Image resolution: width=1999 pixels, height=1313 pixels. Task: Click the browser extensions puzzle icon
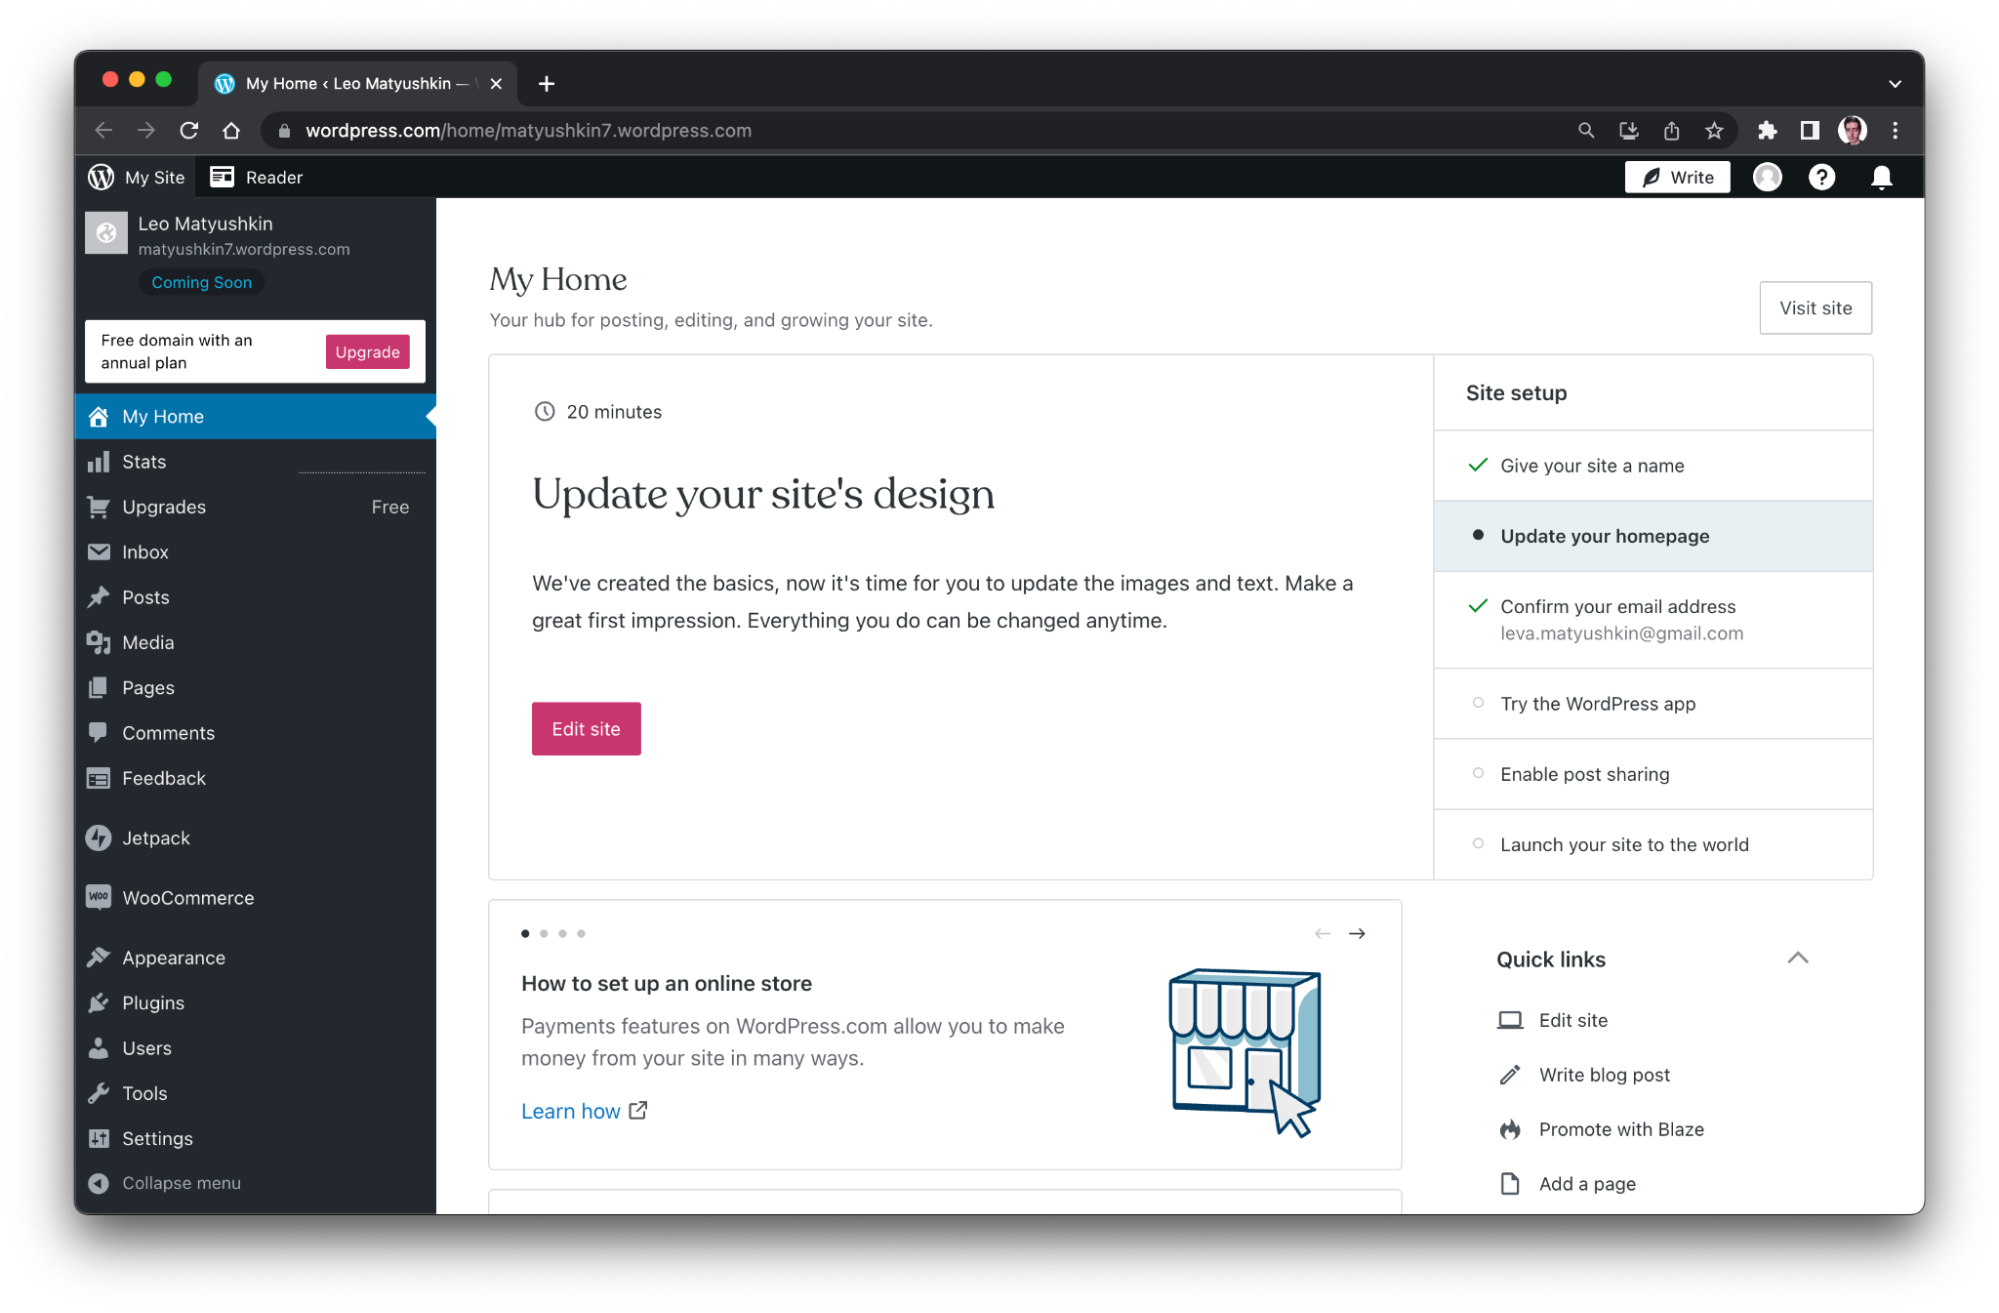[x=1767, y=130]
